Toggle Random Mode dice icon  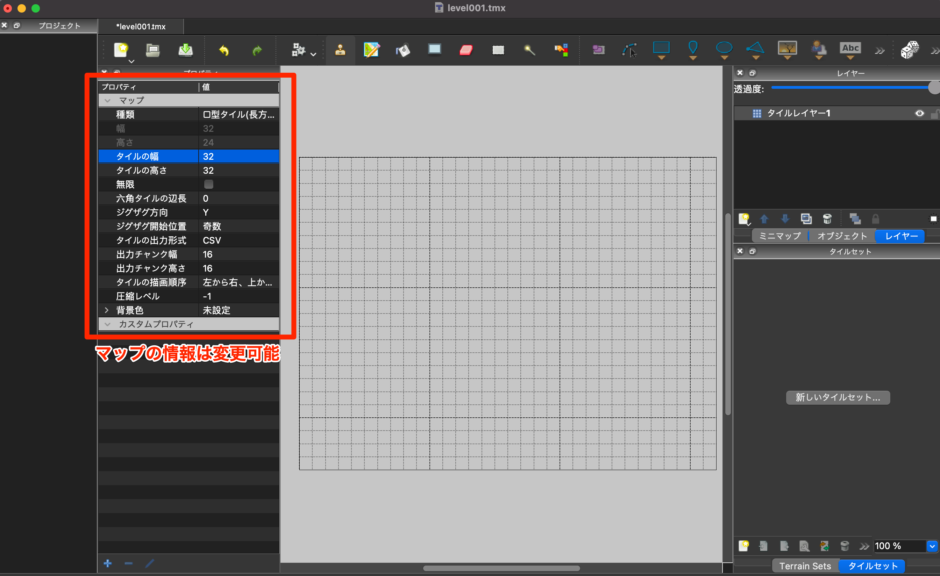tap(909, 50)
